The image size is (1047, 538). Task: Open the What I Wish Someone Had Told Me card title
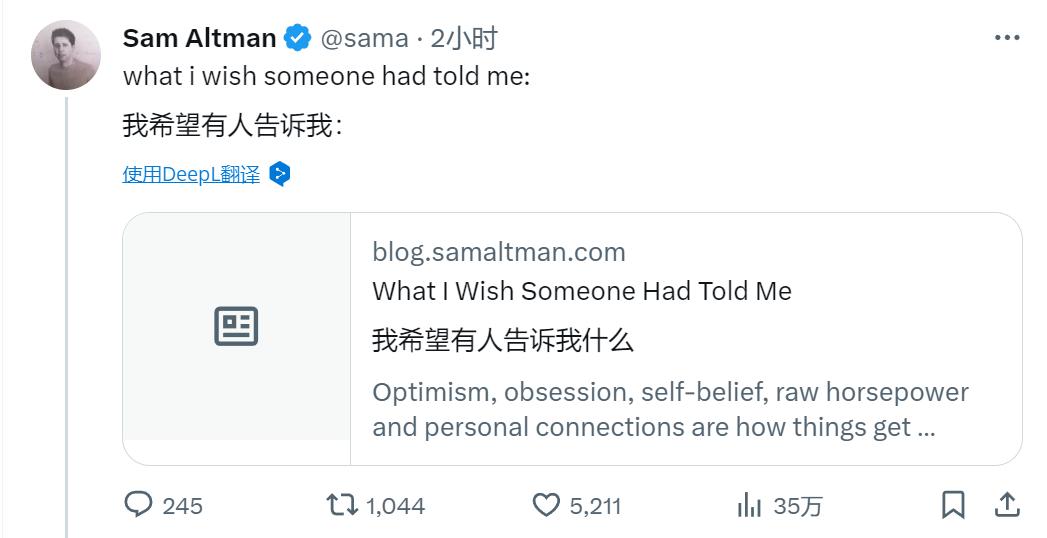point(581,291)
